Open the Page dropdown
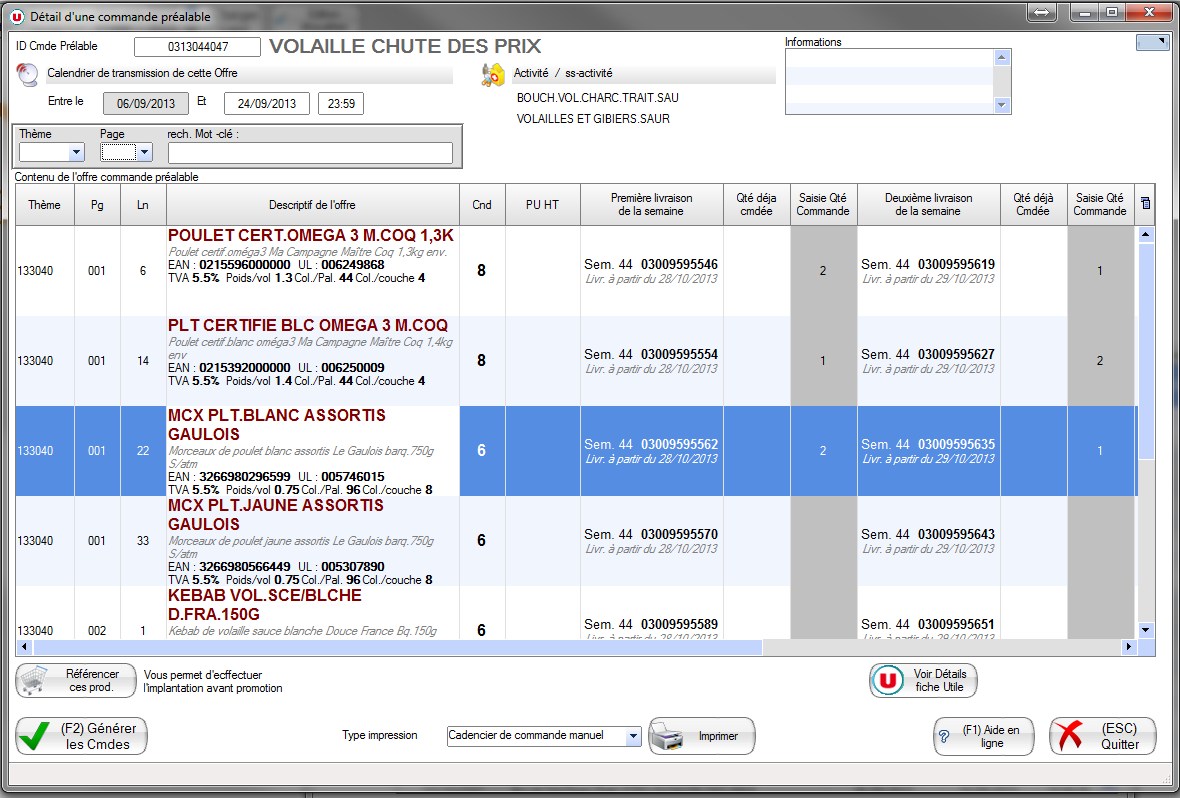Image resolution: width=1180 pixels, height=798 pixels. pos(144,153)
